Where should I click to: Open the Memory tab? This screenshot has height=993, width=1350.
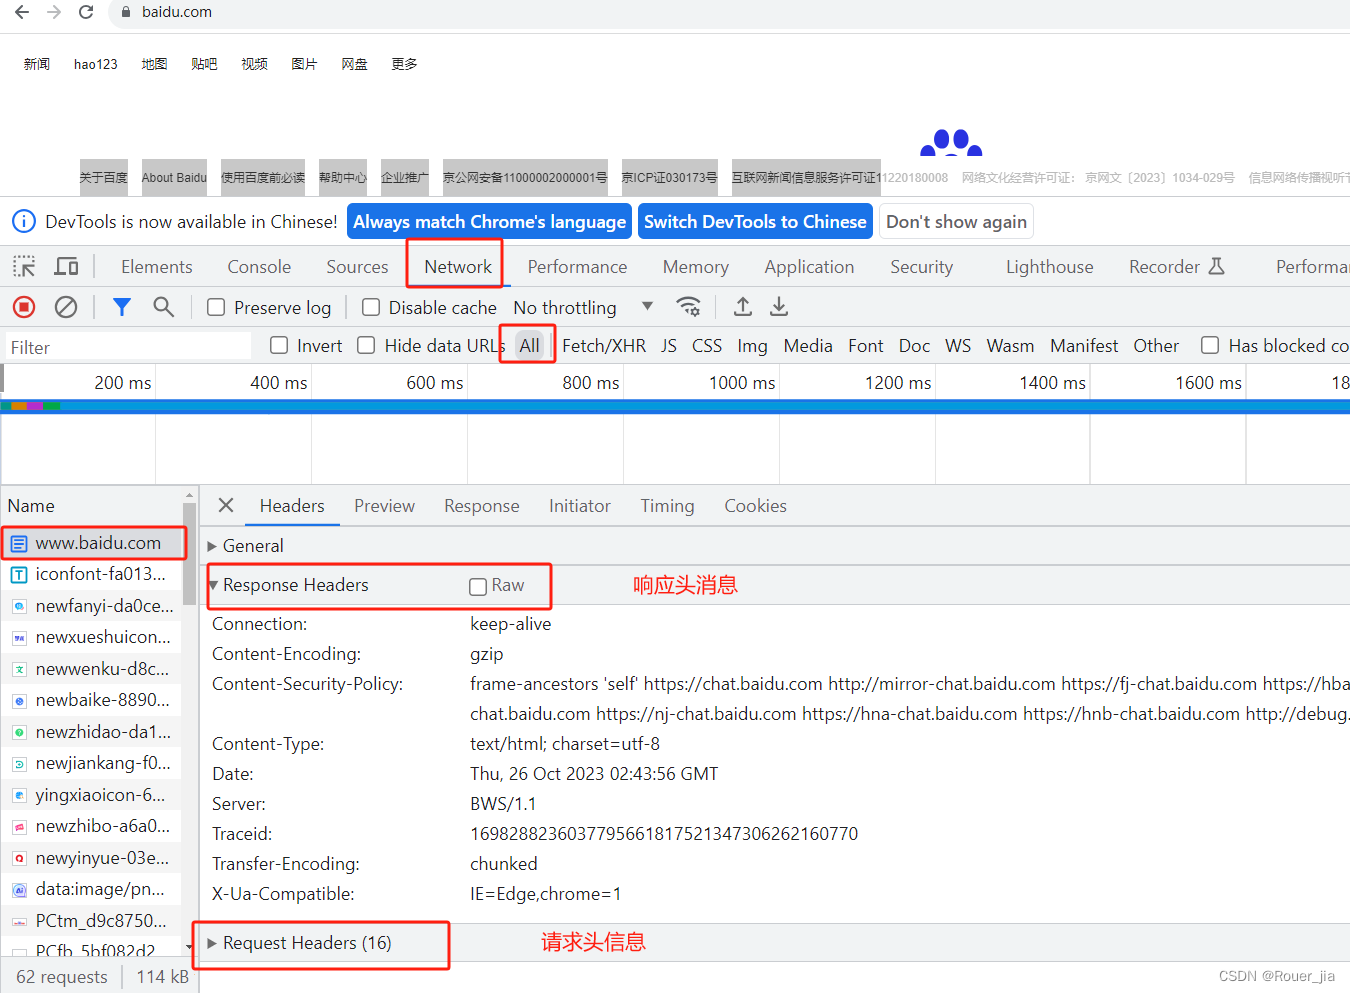696,266
